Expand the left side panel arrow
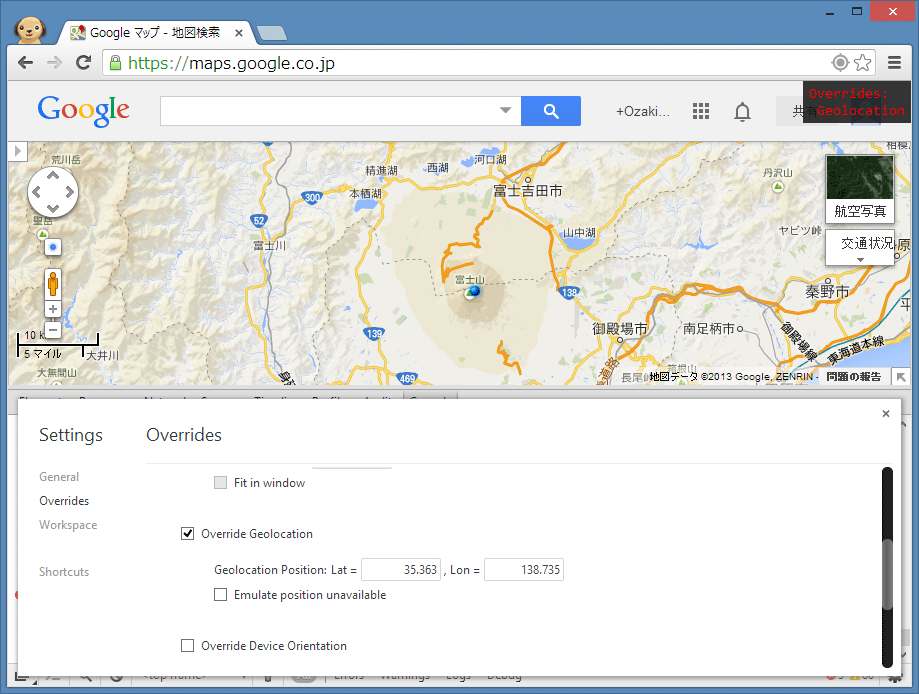Viewport: 919px width, 694px height. pyautogui.click(x=18, y=151)
